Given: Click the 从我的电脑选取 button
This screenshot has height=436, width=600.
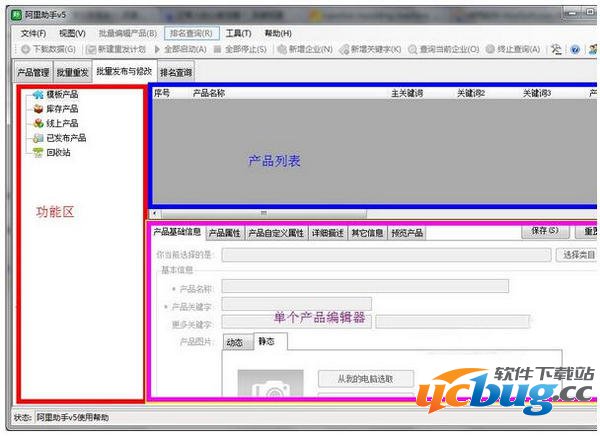Looking at the screenshot, I should click(x=366, y=378).
